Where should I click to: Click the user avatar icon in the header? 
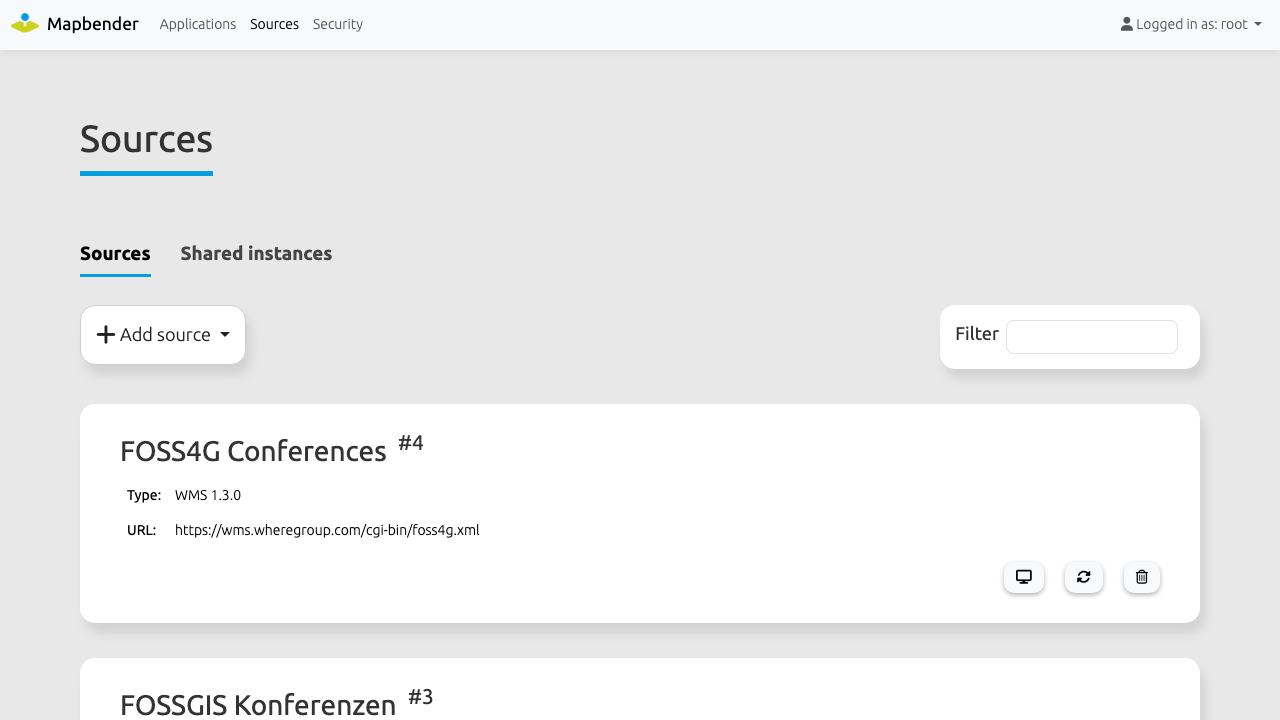click(1127, 24)
